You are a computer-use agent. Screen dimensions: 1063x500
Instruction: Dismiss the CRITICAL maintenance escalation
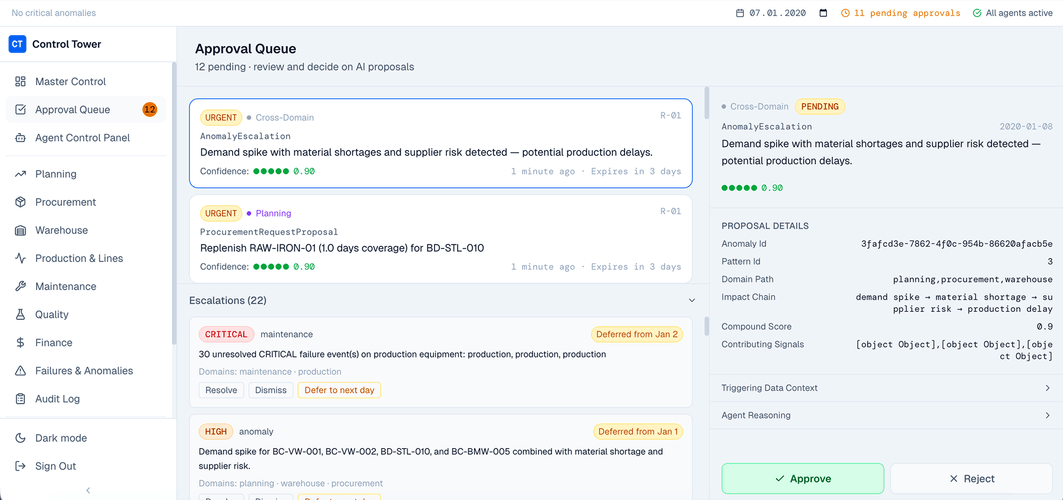pyautogui.click(x=271, y=390)
